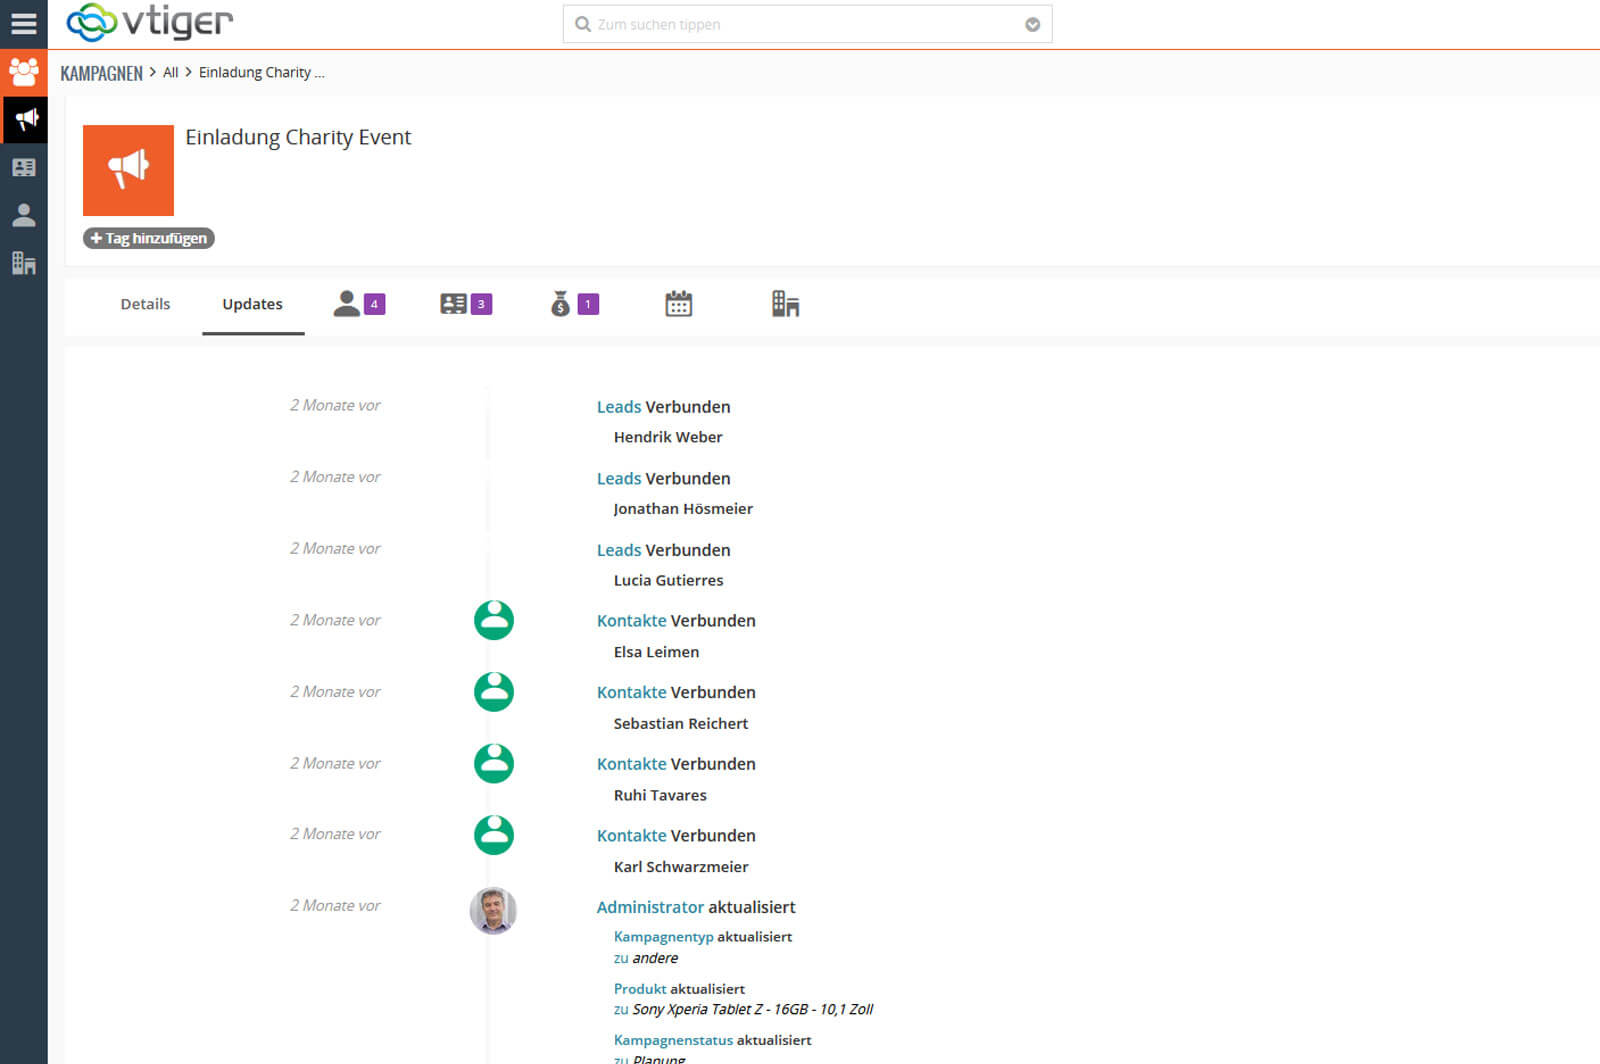Go to KAMPAGNEN breadcrumb link

click(101, 73)
